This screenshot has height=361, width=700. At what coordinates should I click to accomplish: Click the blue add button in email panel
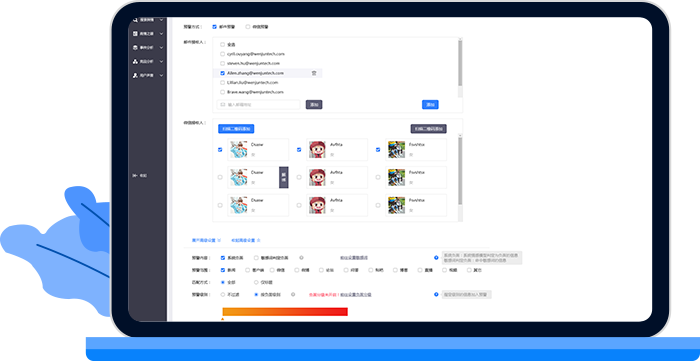430,104
